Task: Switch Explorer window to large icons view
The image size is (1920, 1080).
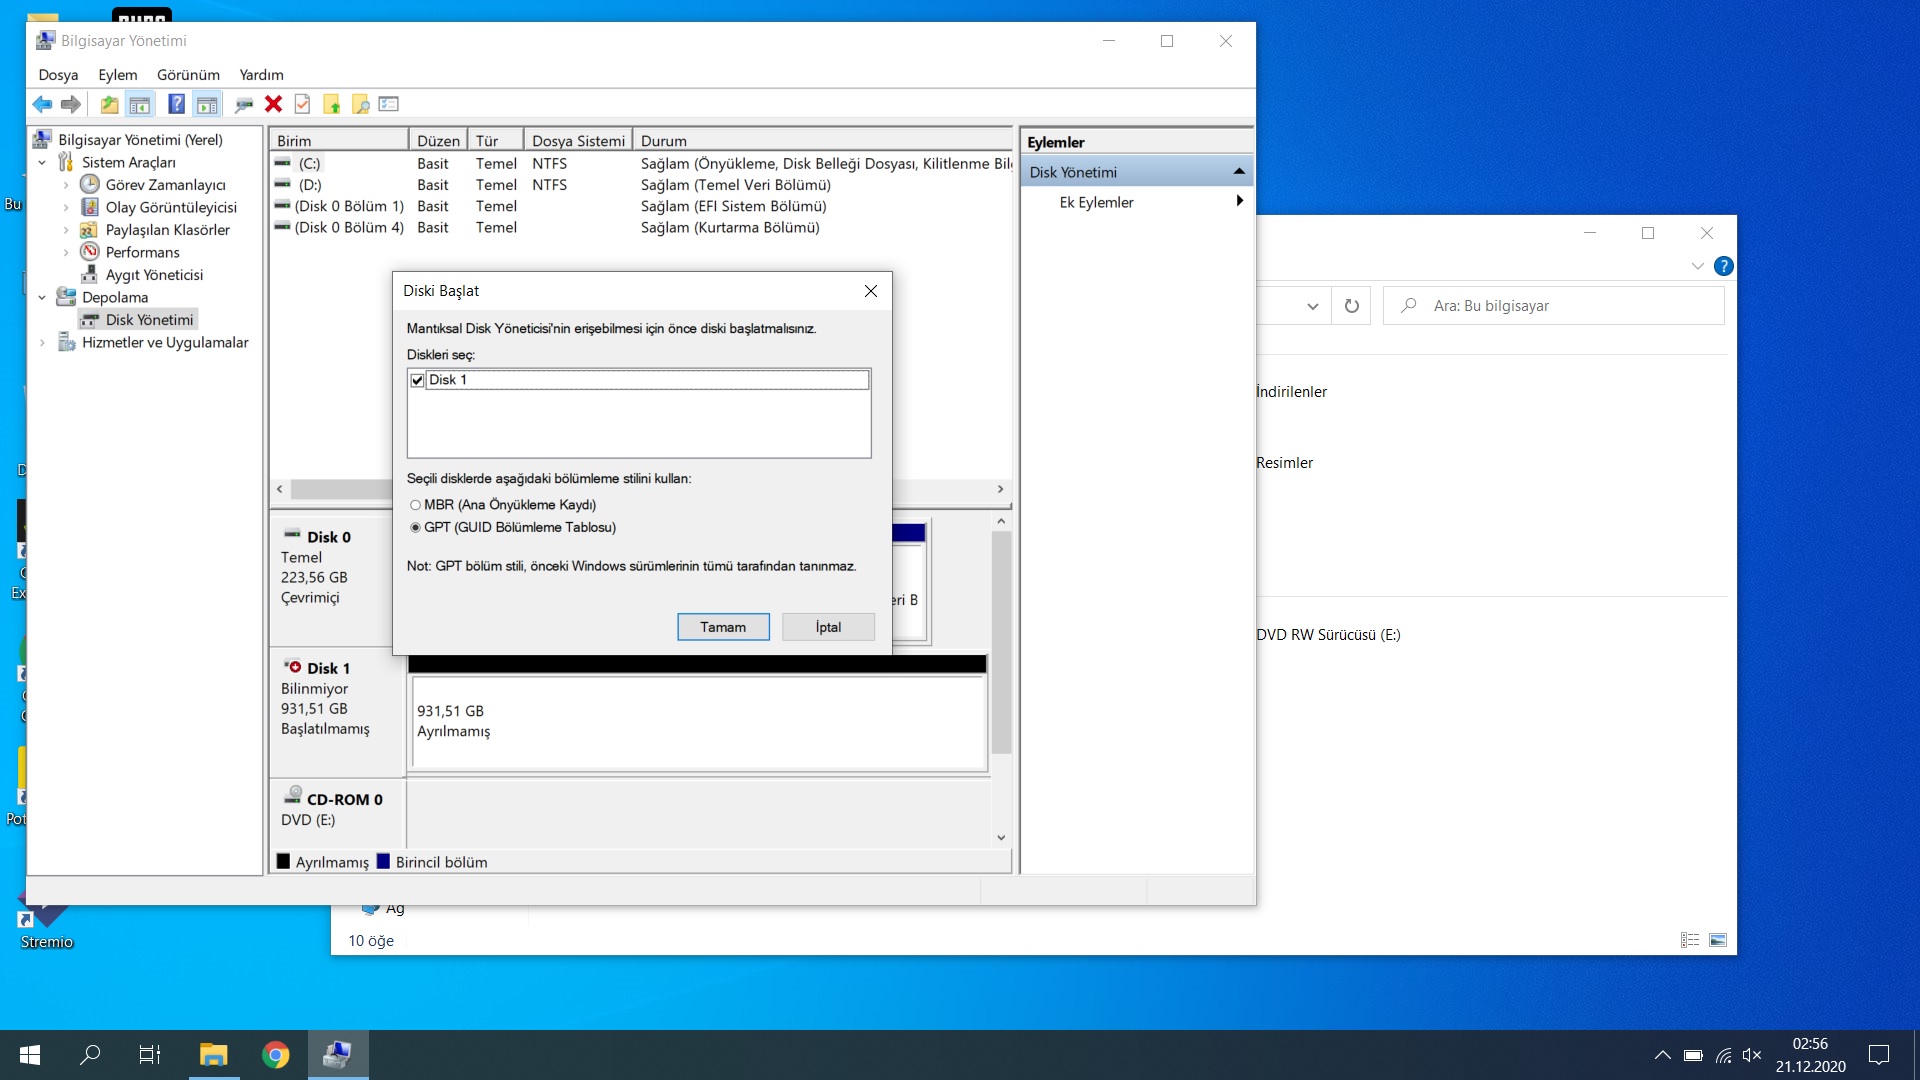Action: pos(1718,940)
